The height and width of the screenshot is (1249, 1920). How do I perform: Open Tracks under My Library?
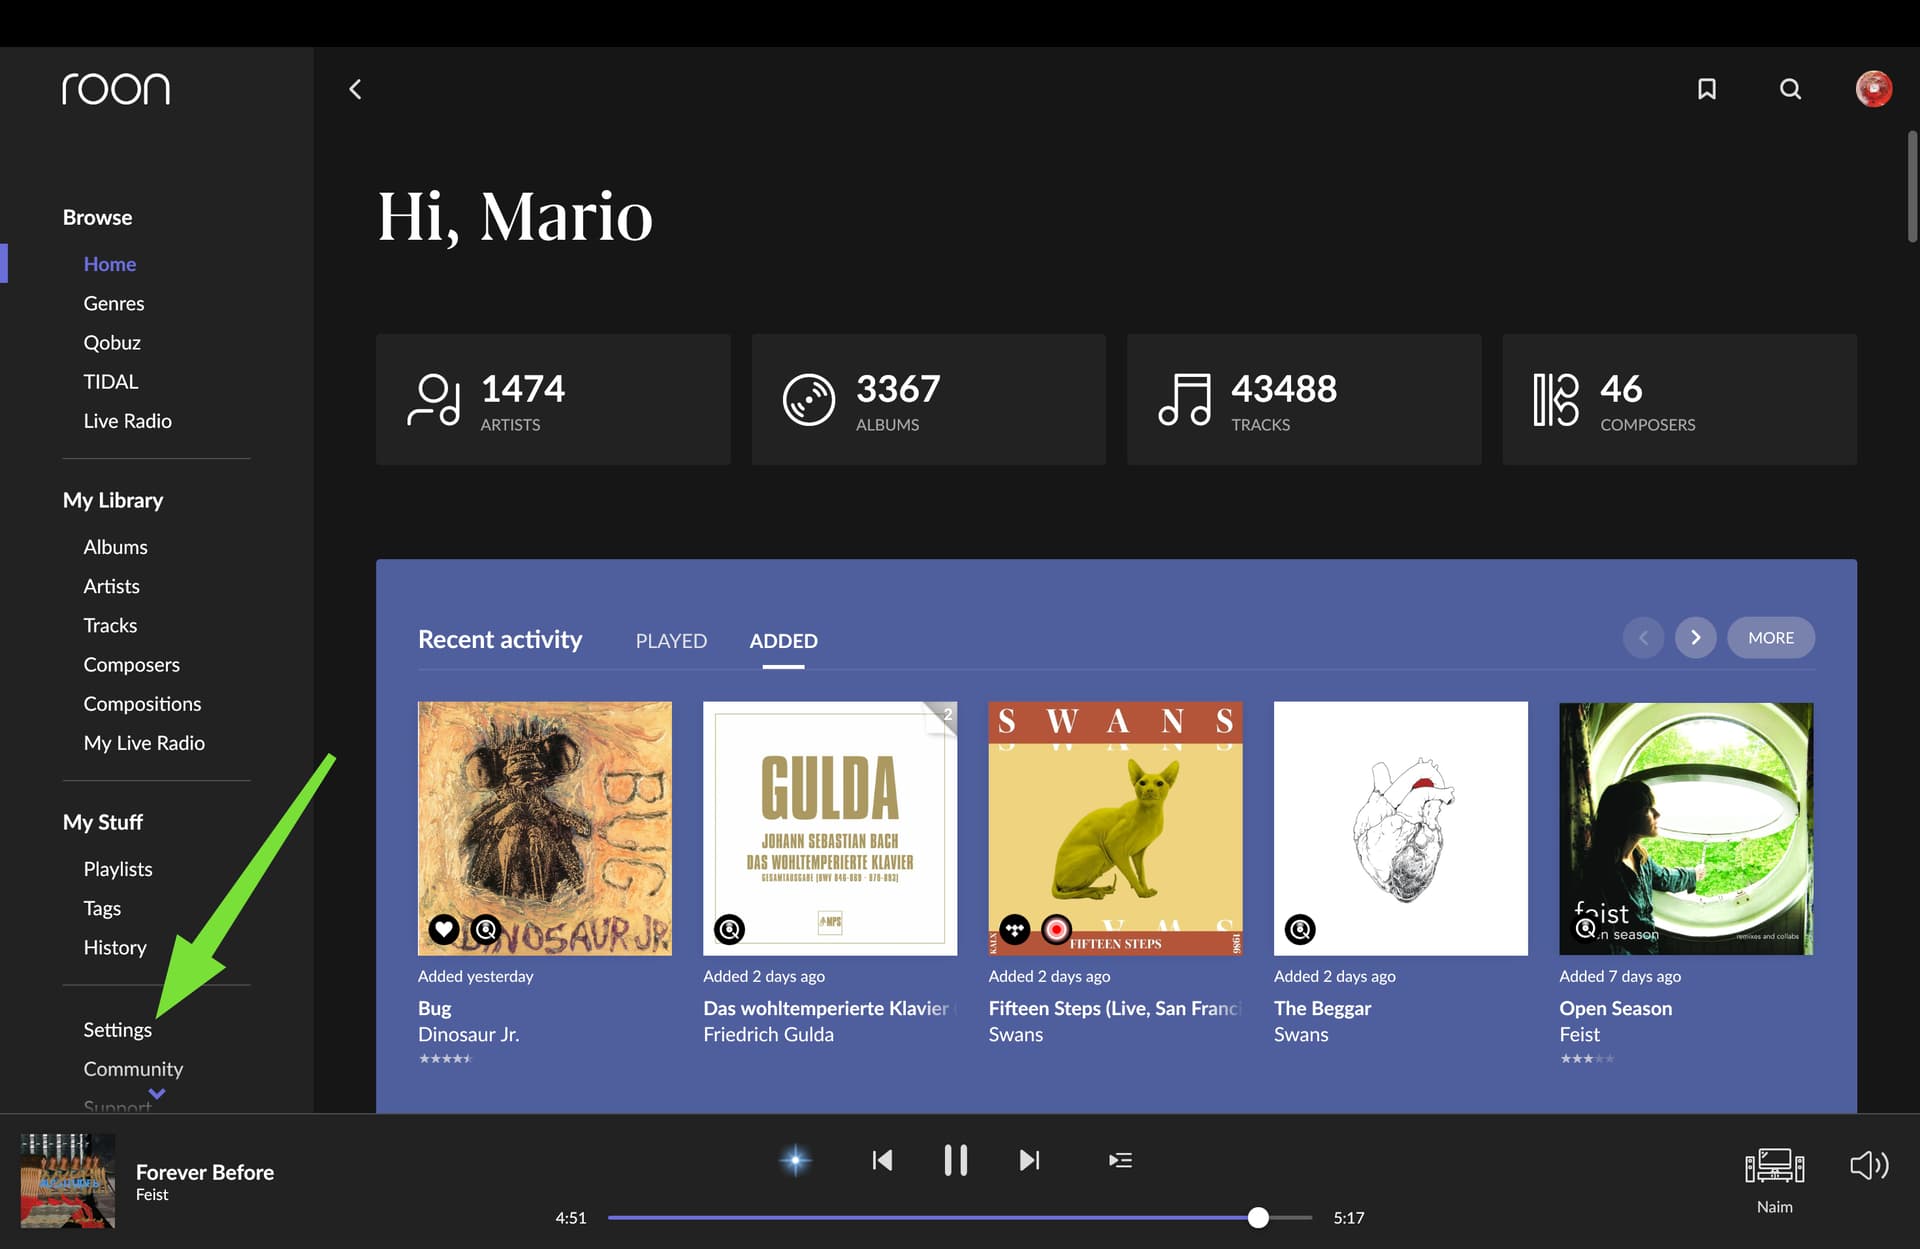110,625
